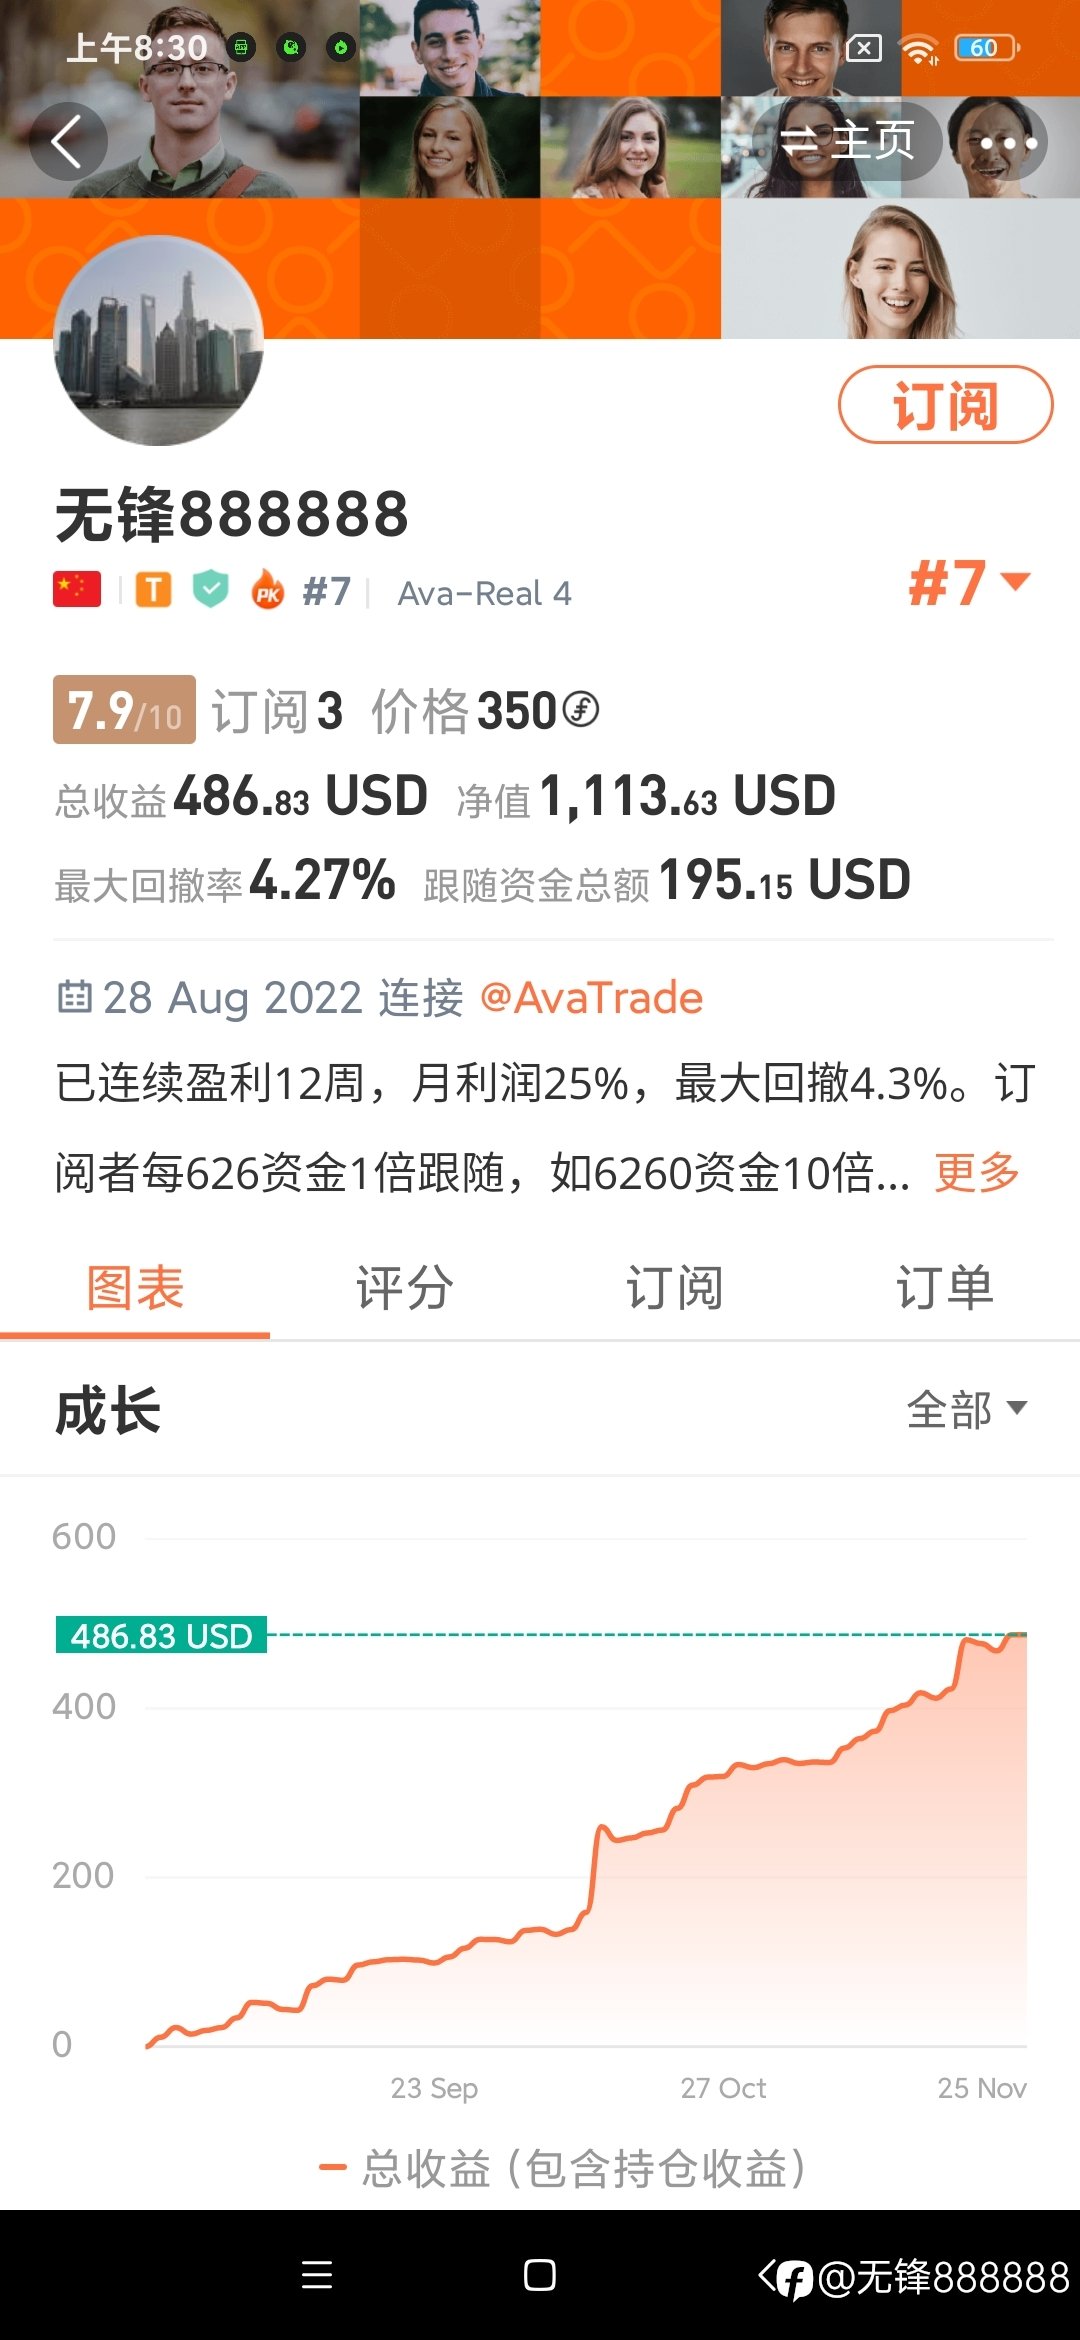Open the @AvaTrade broker link
Screen dimensions: 1080x2340
tap(592, 998)
